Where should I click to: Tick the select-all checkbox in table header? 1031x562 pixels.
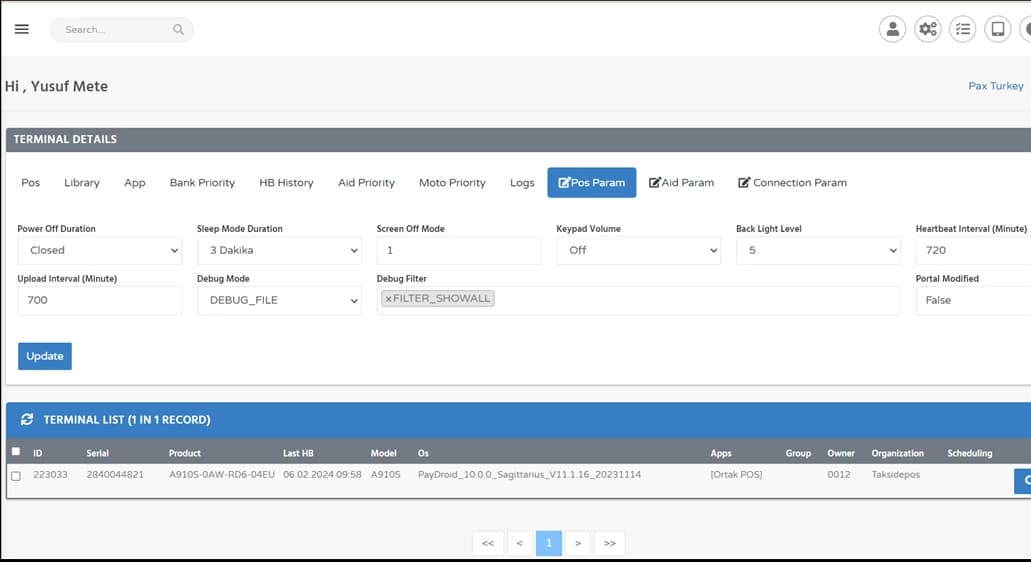pos(15,452)
